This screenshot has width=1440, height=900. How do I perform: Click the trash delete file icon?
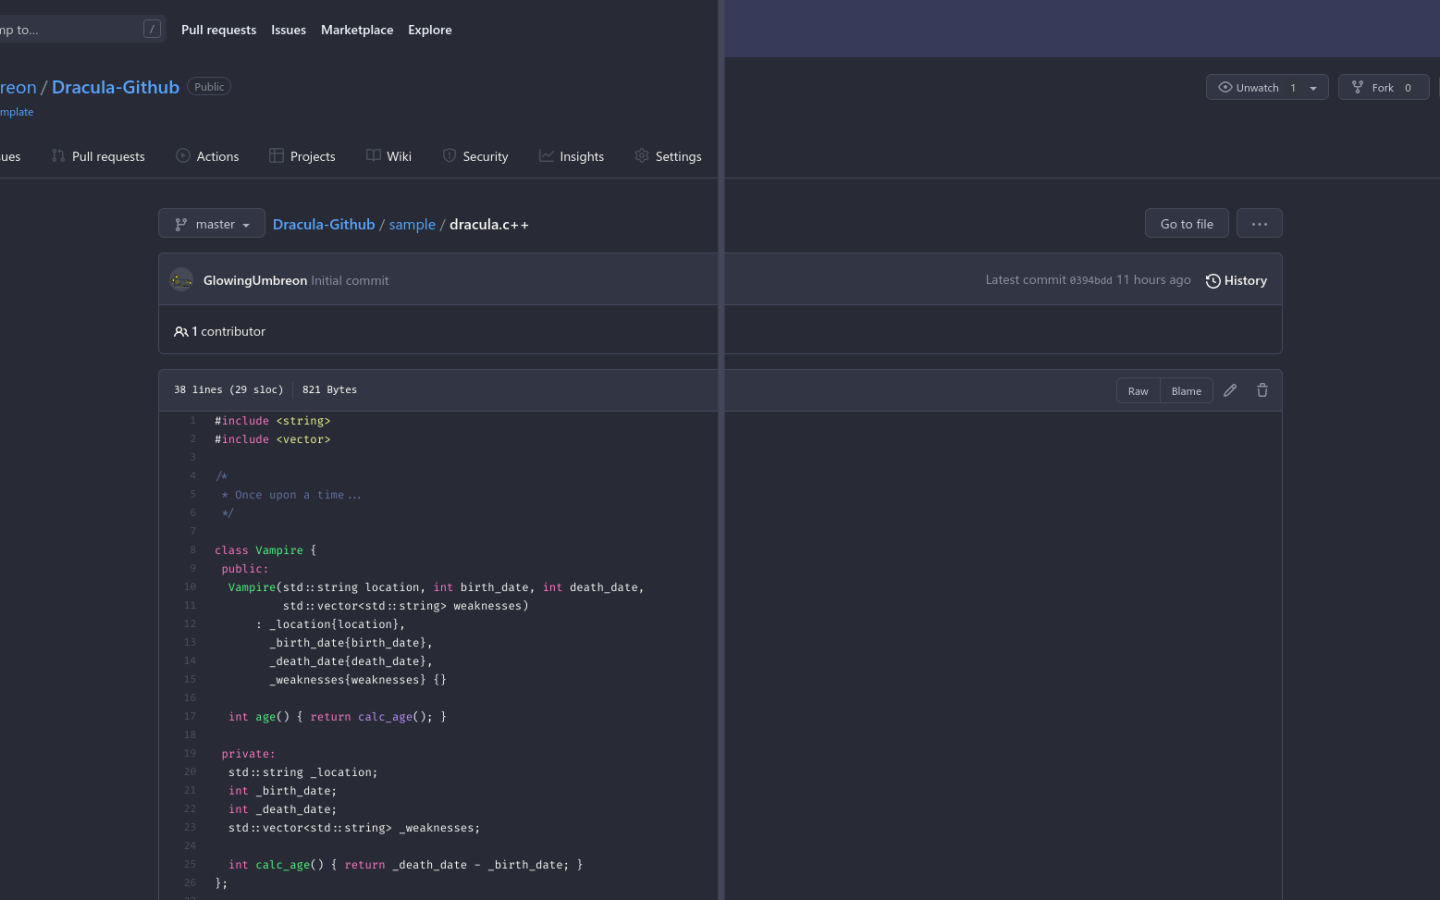(1262, 390)
